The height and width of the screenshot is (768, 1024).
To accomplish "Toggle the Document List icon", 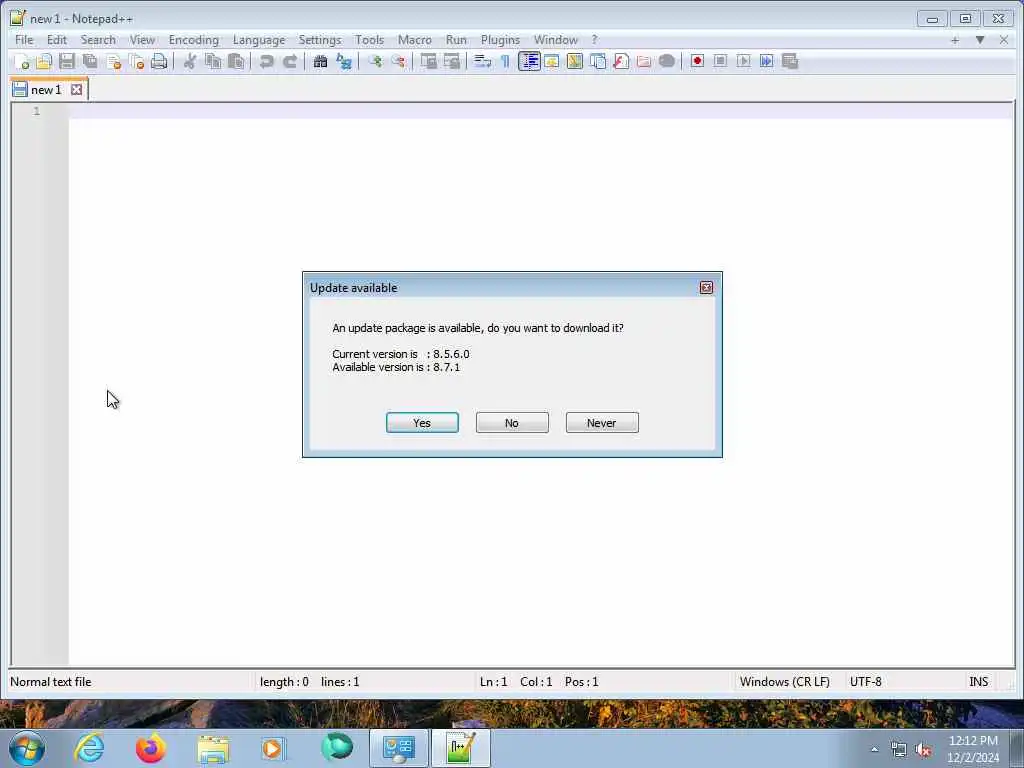I will (598, 61).
